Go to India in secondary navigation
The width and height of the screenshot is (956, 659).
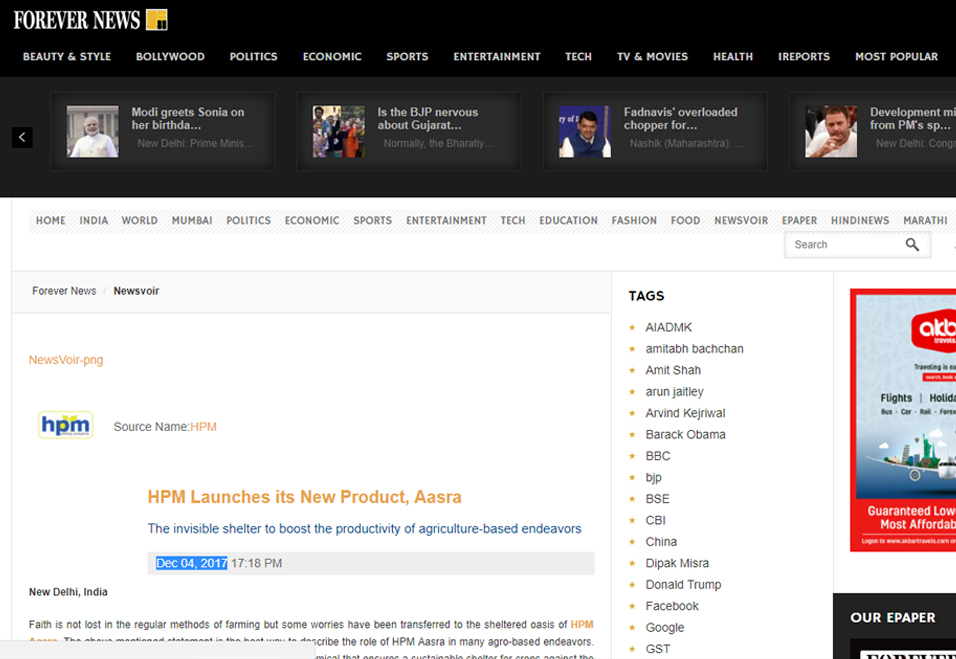(94, 221)
